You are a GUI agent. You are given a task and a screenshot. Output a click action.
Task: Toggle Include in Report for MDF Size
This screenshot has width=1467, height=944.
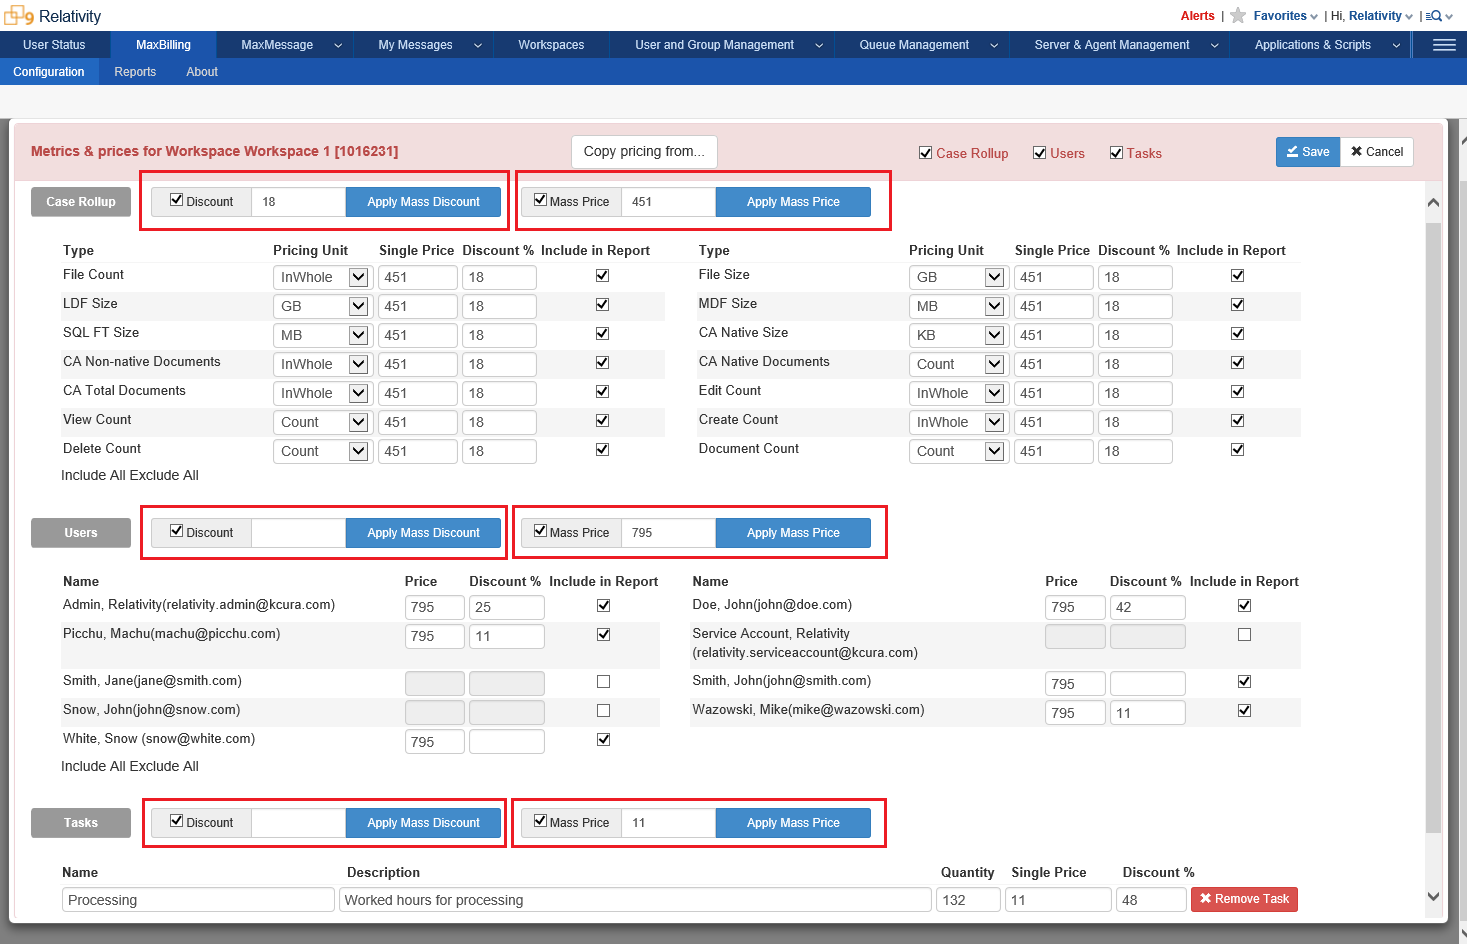[x=1237, y=304]
